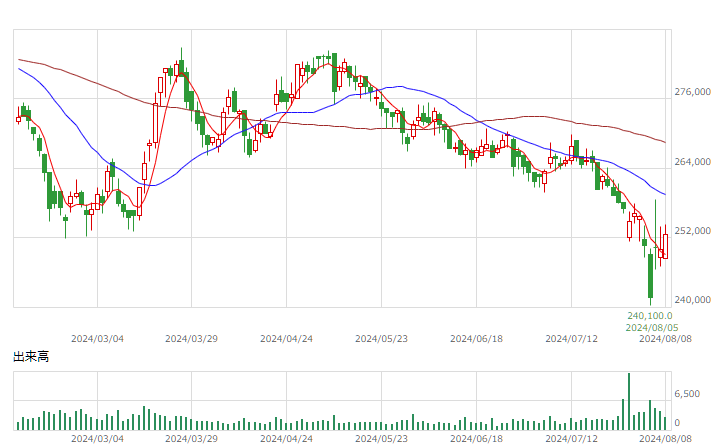Click 2024/07/12 date under the price chart
Image resolution: width=718 pixels, height=448 pixels.
pyautogui.click(x=571, y=339)
